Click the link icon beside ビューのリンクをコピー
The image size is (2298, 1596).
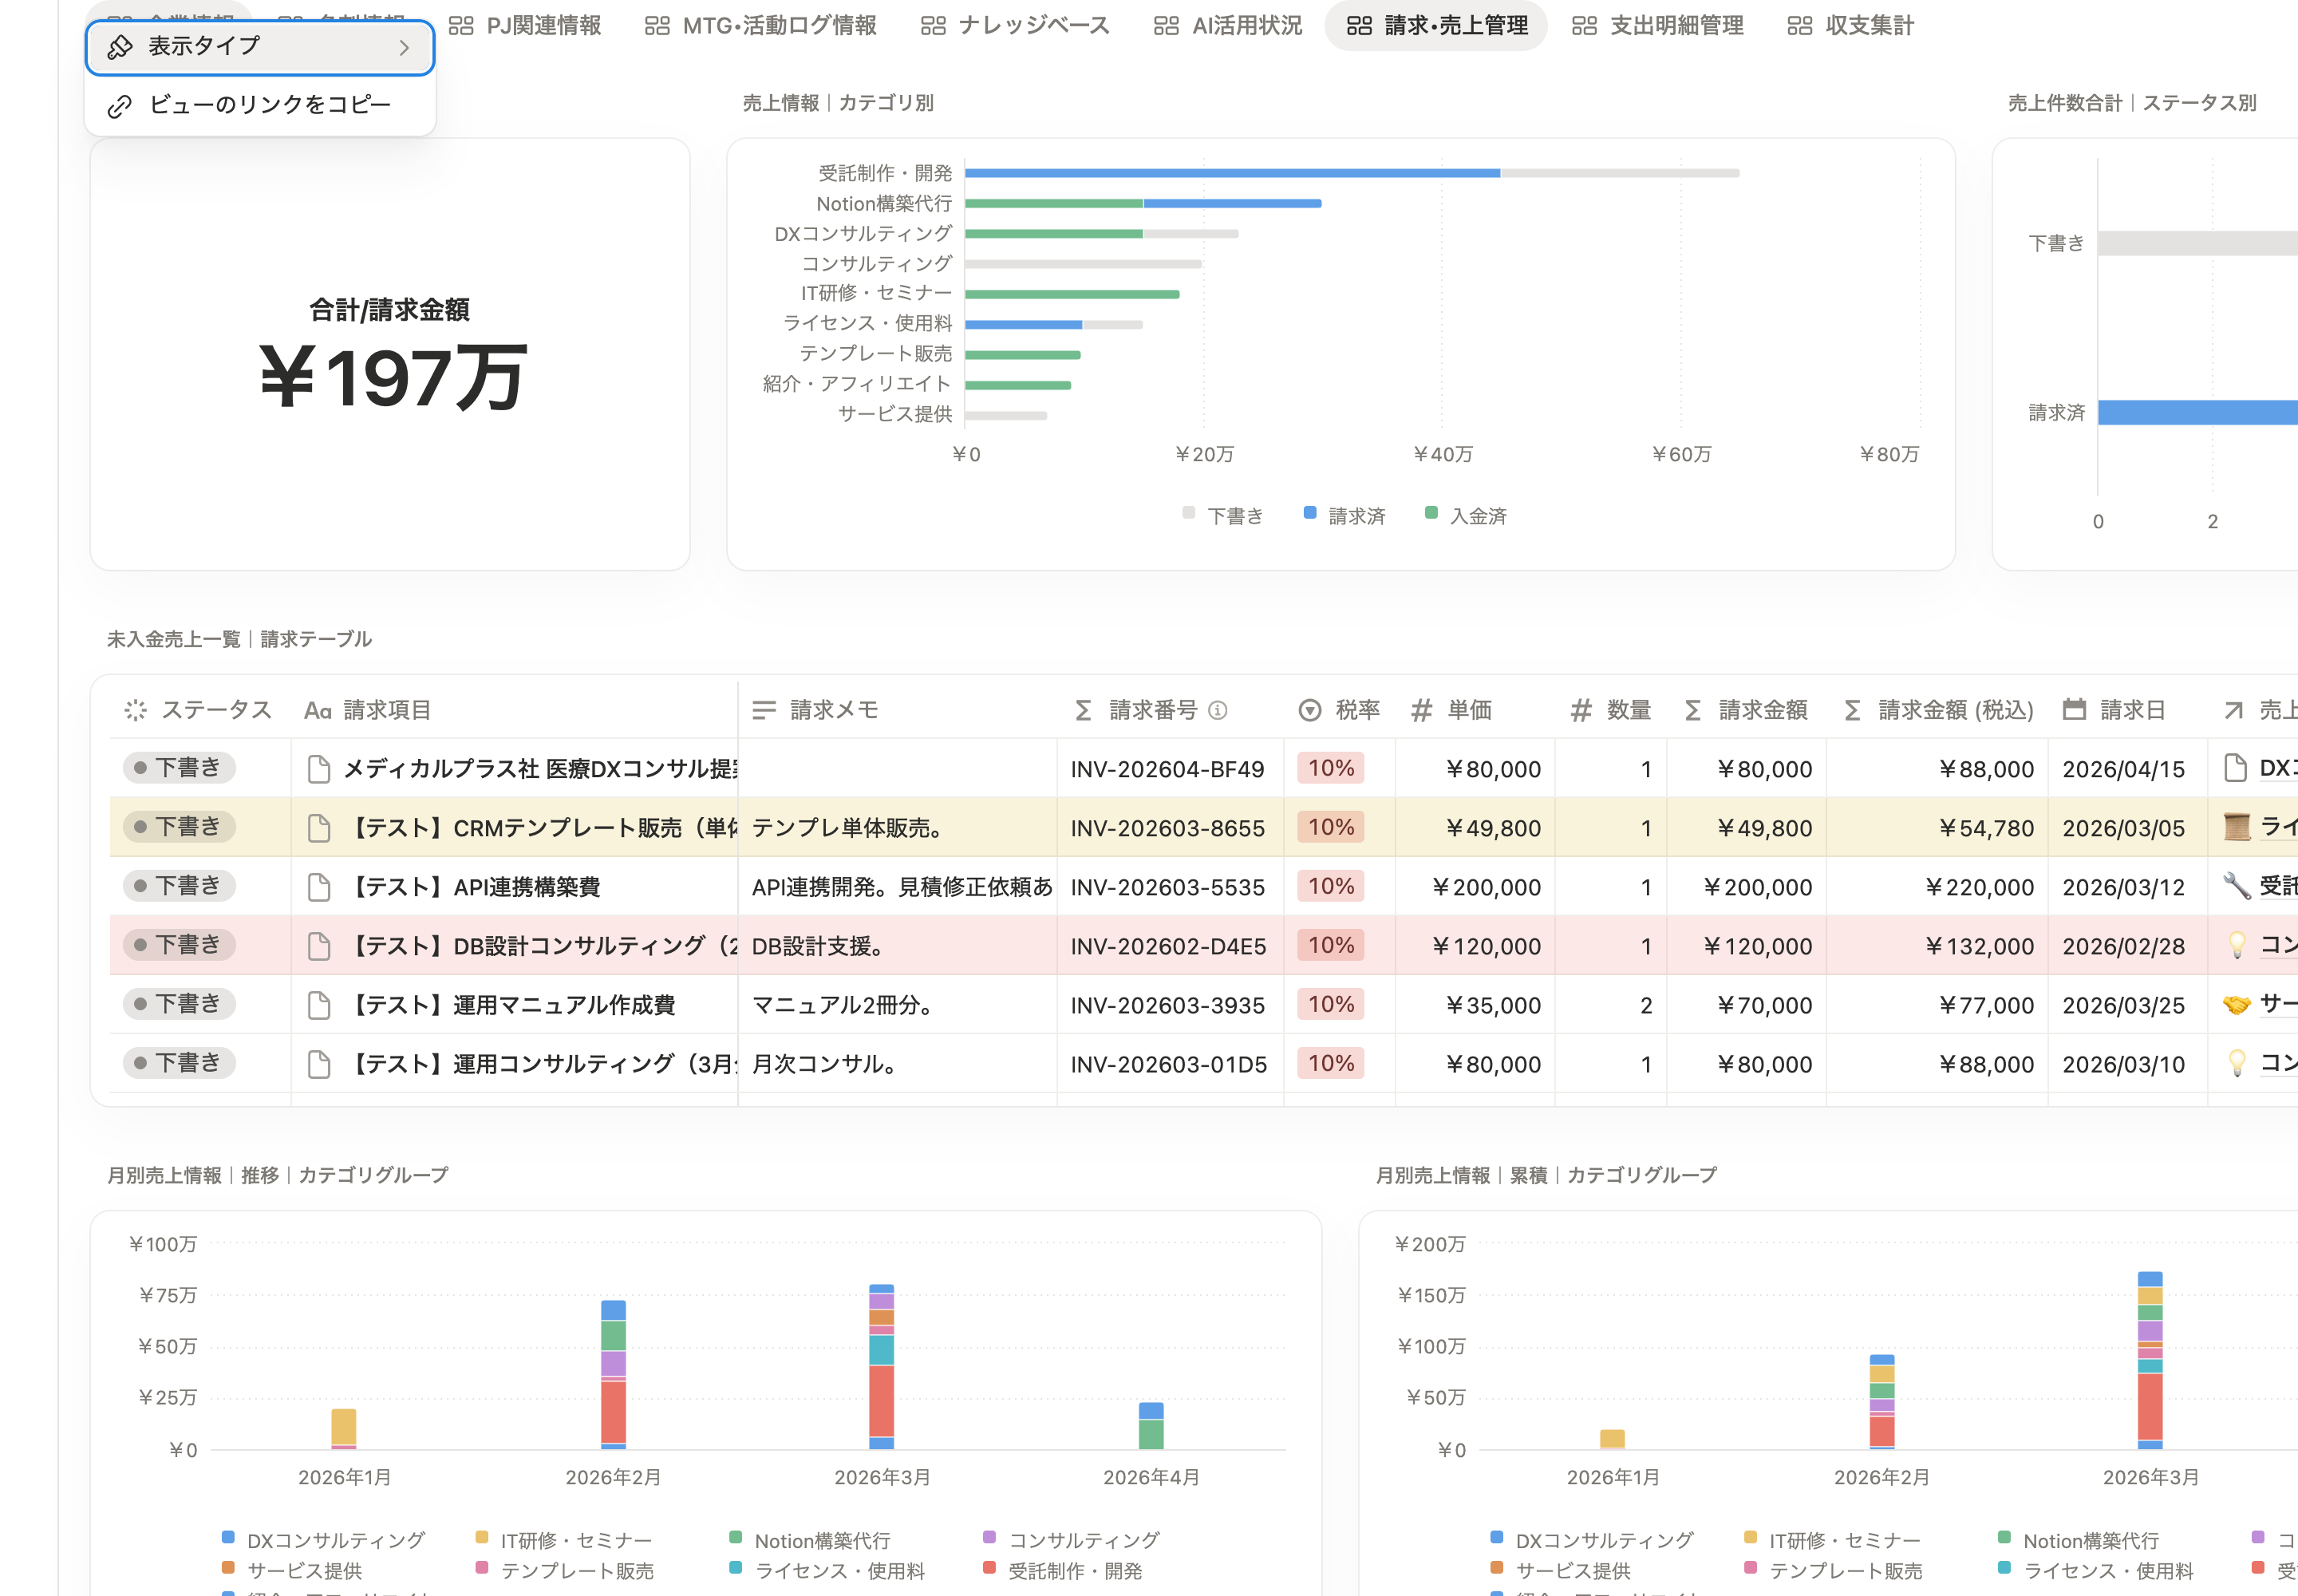coord(120,105)
